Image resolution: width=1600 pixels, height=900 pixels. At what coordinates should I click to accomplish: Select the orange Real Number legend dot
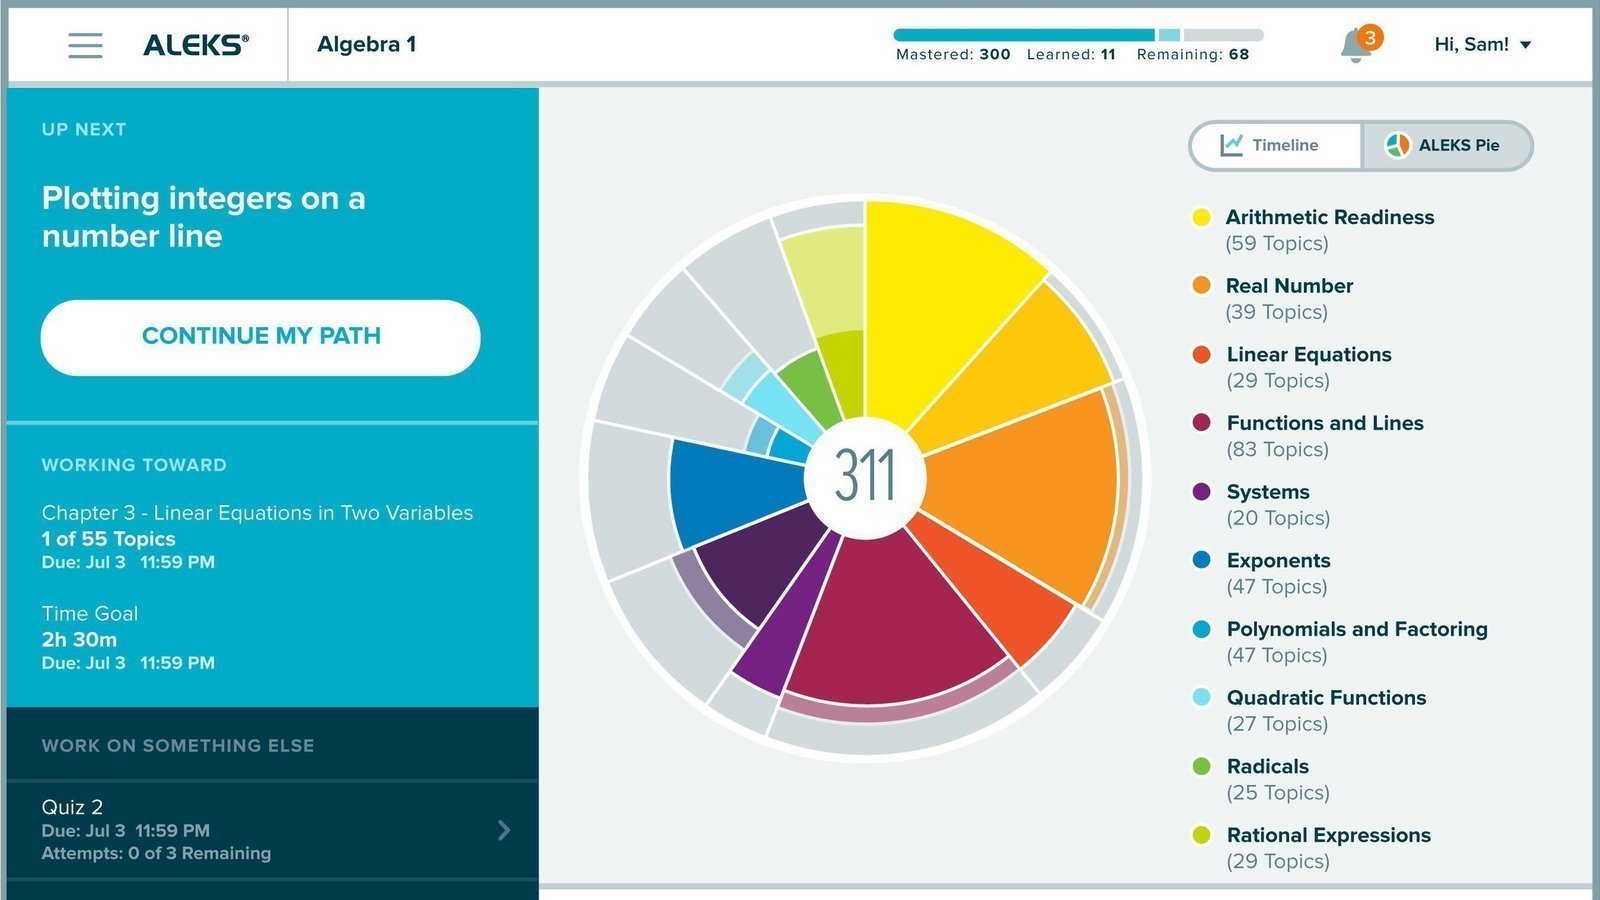point(1201,285)
